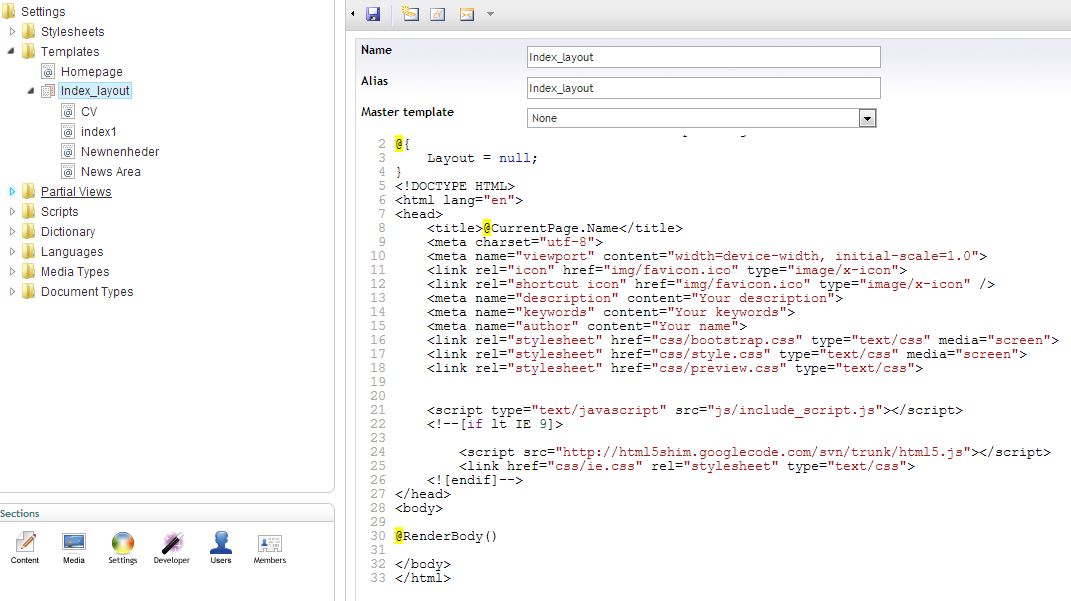Click the Alias input field

coord(704,87)
